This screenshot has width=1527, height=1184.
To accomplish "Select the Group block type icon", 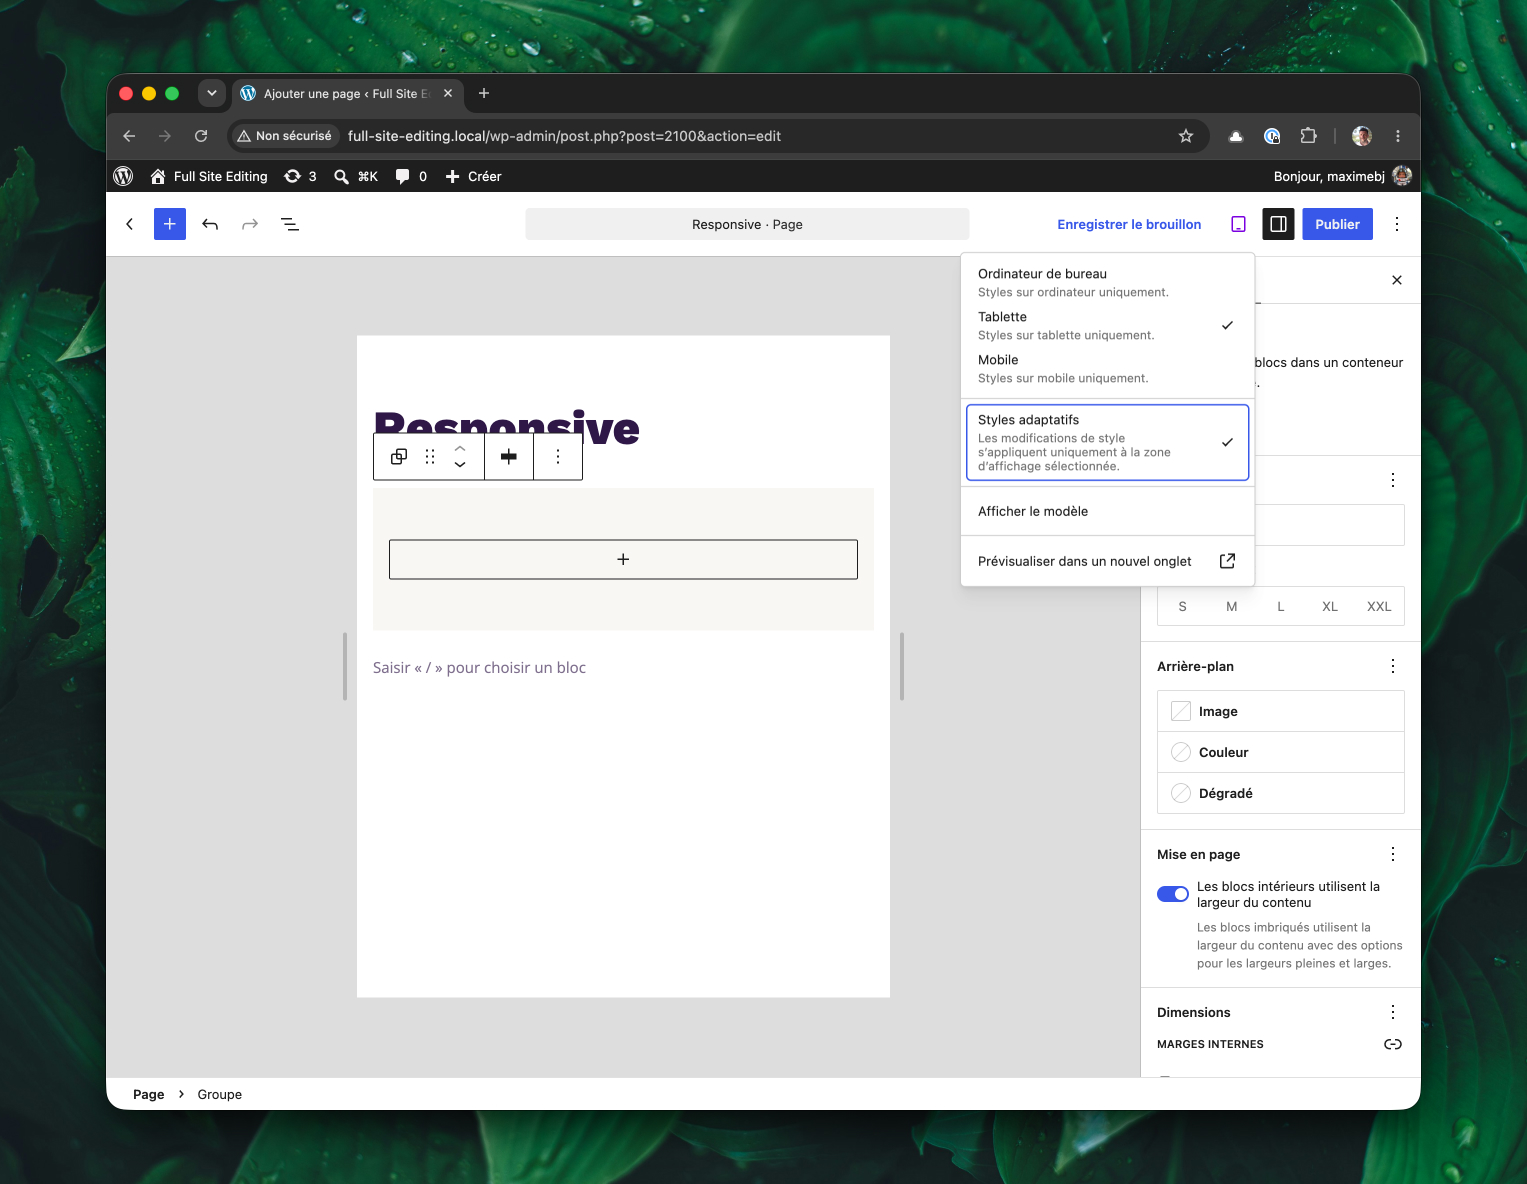I will pyautogui.click(x=399, y=456).
